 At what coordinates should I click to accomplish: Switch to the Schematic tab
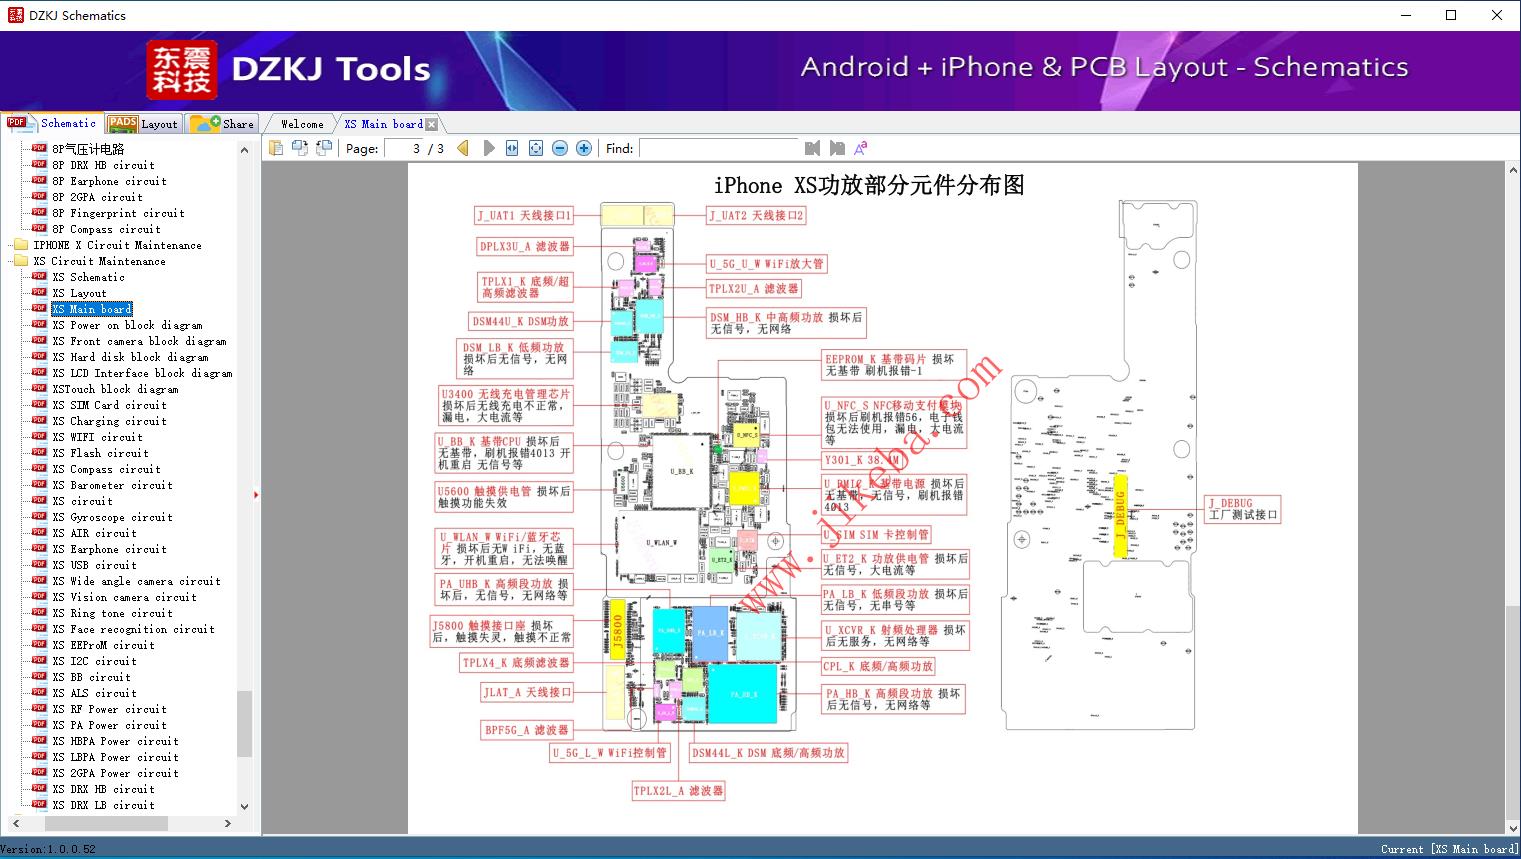(x=52, y=123)
